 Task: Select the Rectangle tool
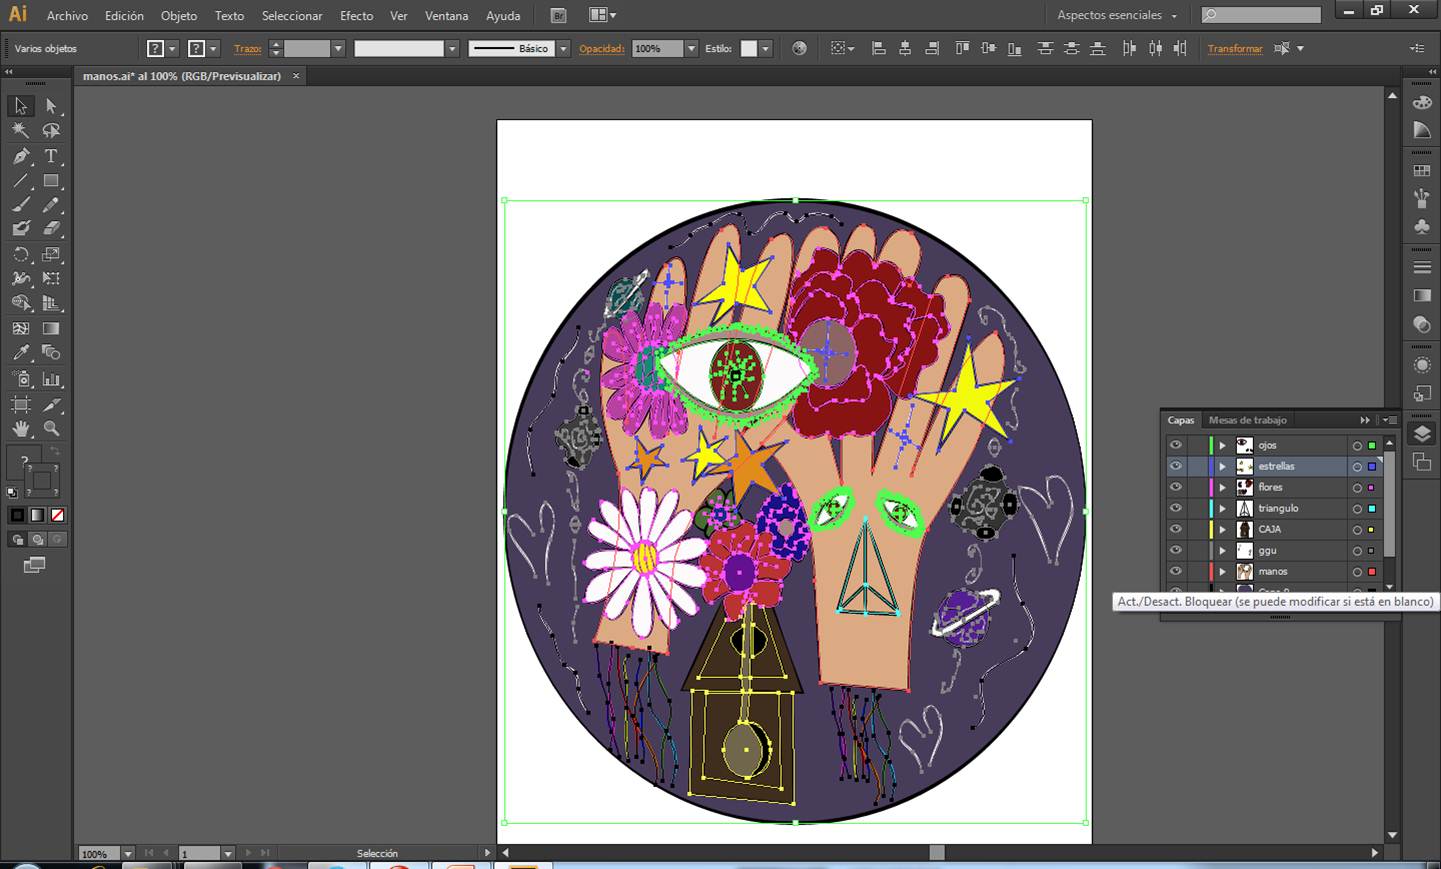(51, 181)
